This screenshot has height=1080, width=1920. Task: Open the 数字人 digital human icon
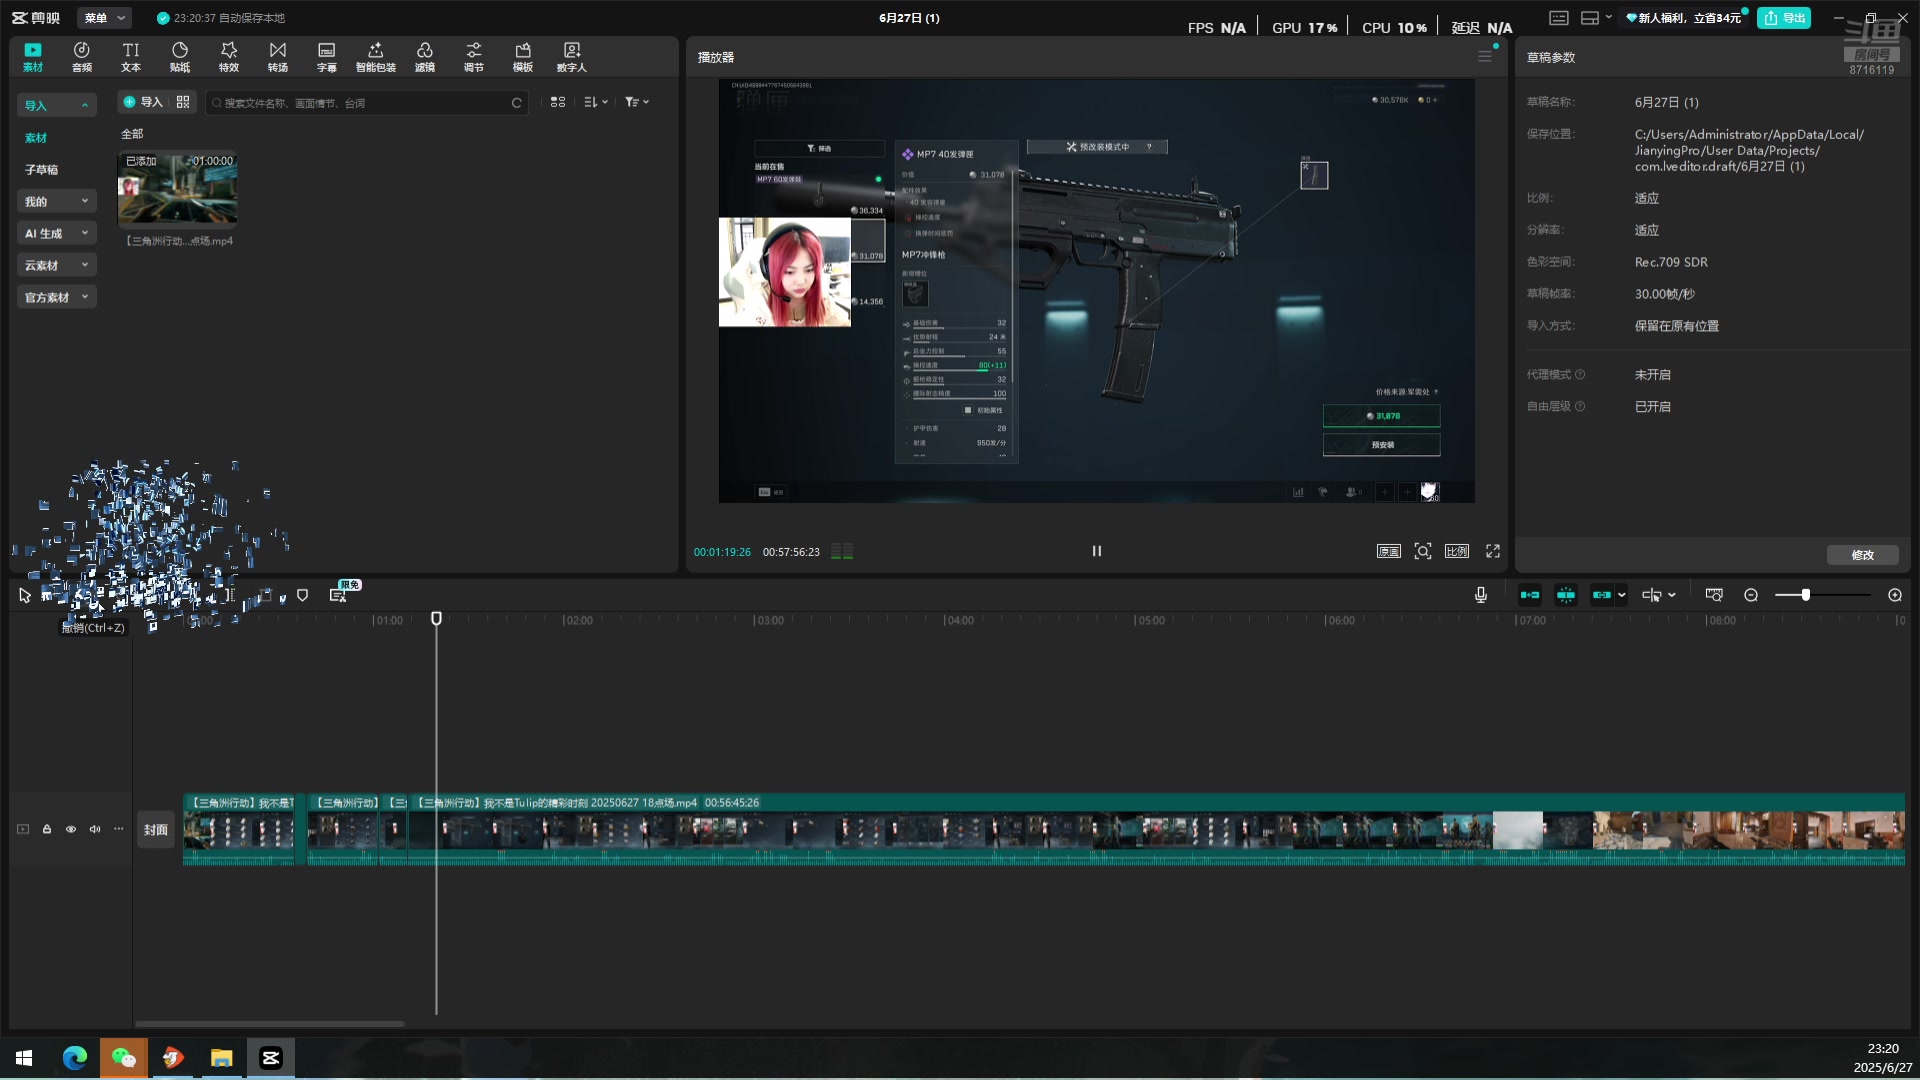[x=572, y=57]
